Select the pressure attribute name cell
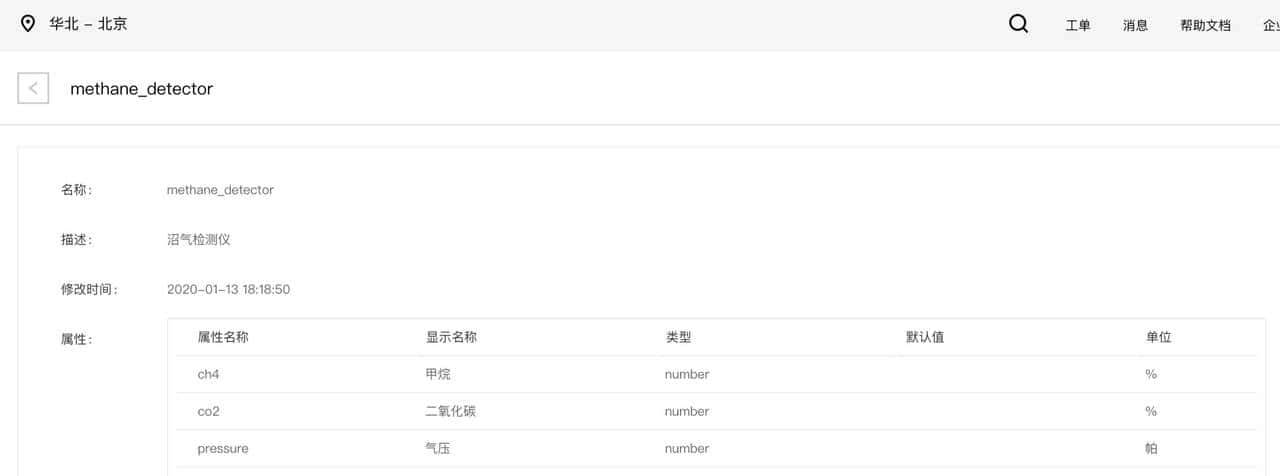This screenshot has height=476, width=1280. pos(223,449)
